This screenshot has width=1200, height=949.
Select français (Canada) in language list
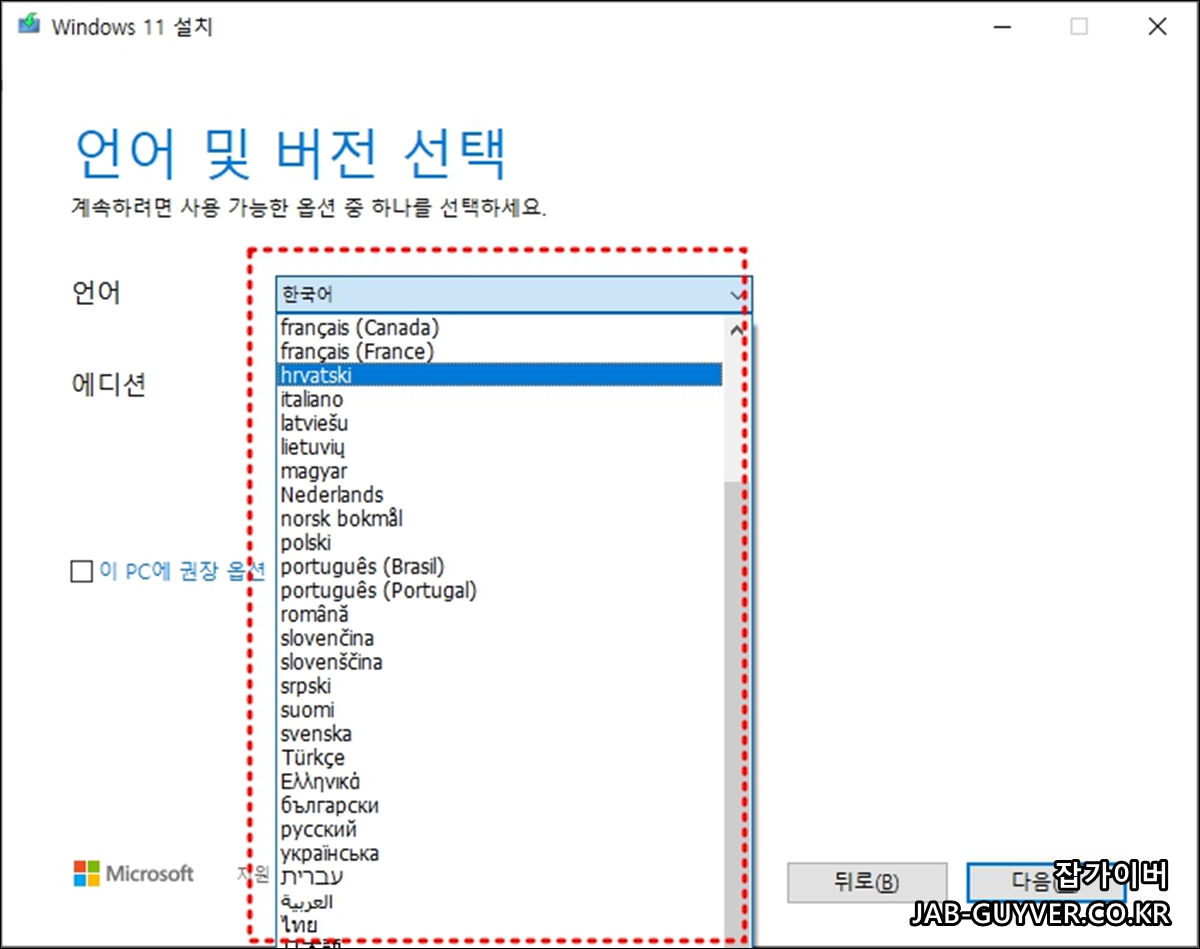click(x=500, y=327)
